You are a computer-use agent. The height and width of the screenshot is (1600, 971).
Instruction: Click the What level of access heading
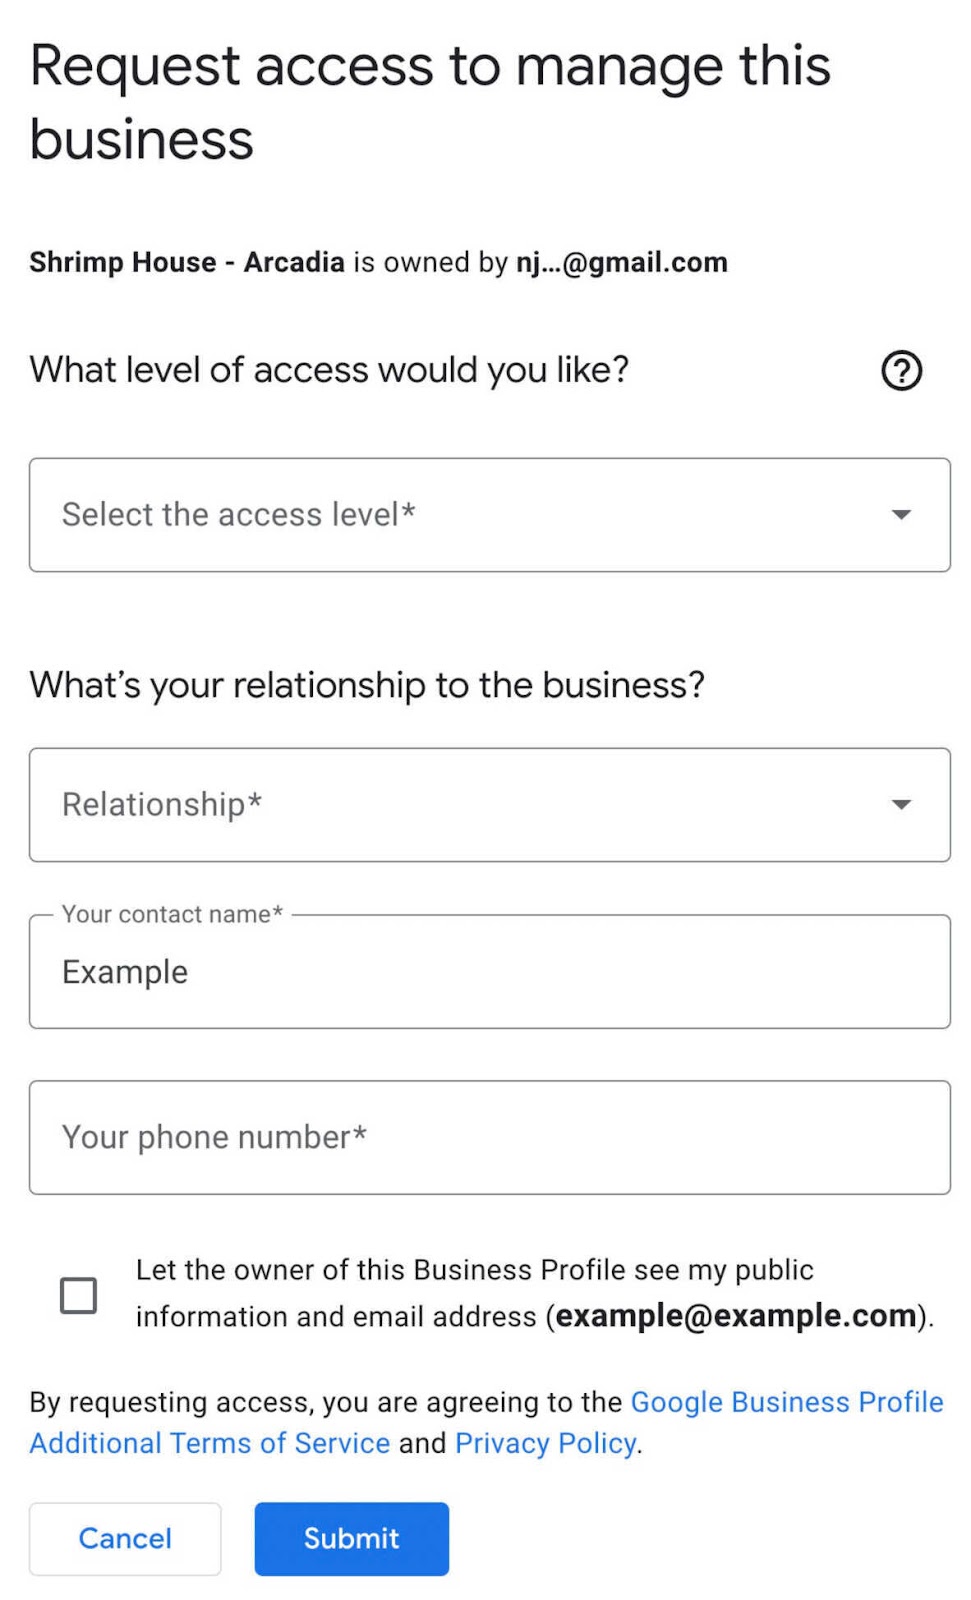click(330, 370)
